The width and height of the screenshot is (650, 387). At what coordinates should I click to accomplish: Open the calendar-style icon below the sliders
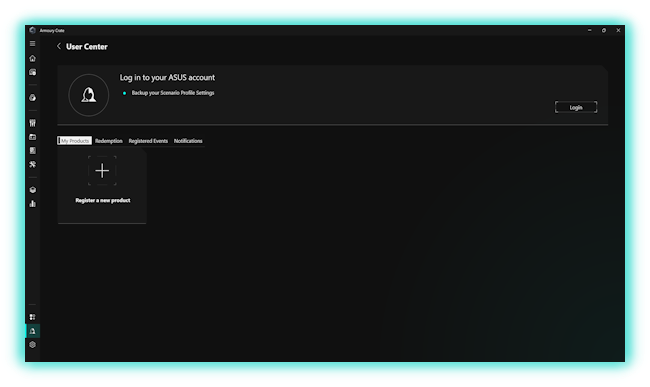[33, 137]
